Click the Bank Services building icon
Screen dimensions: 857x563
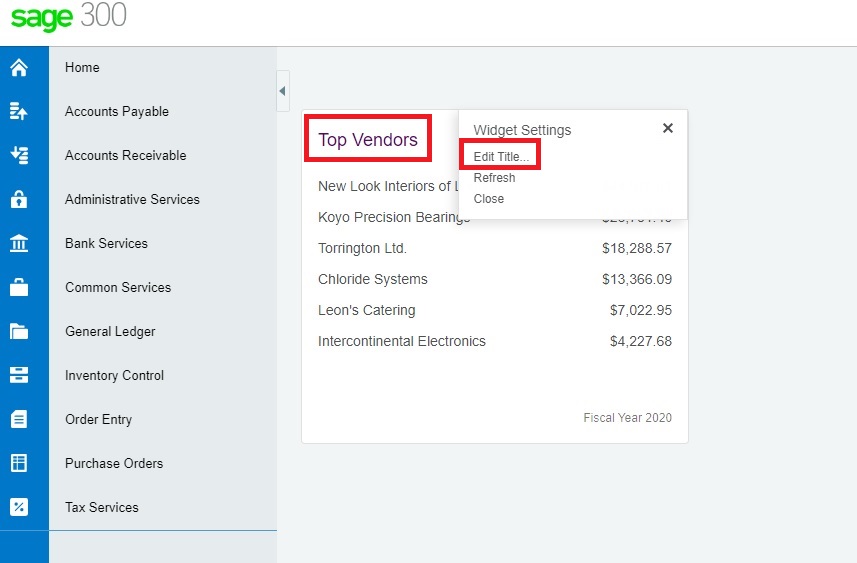(x=19, y=243)
